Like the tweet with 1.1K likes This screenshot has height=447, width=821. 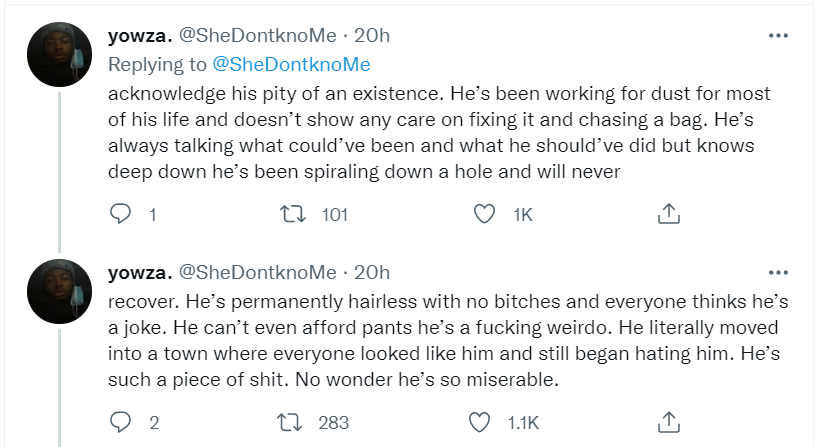pos(484,422)
